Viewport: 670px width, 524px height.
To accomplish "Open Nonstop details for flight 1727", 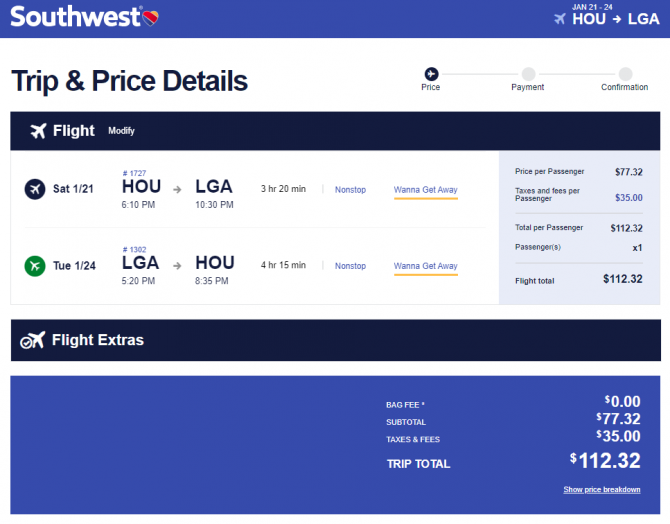I will (x=350, y=190).
